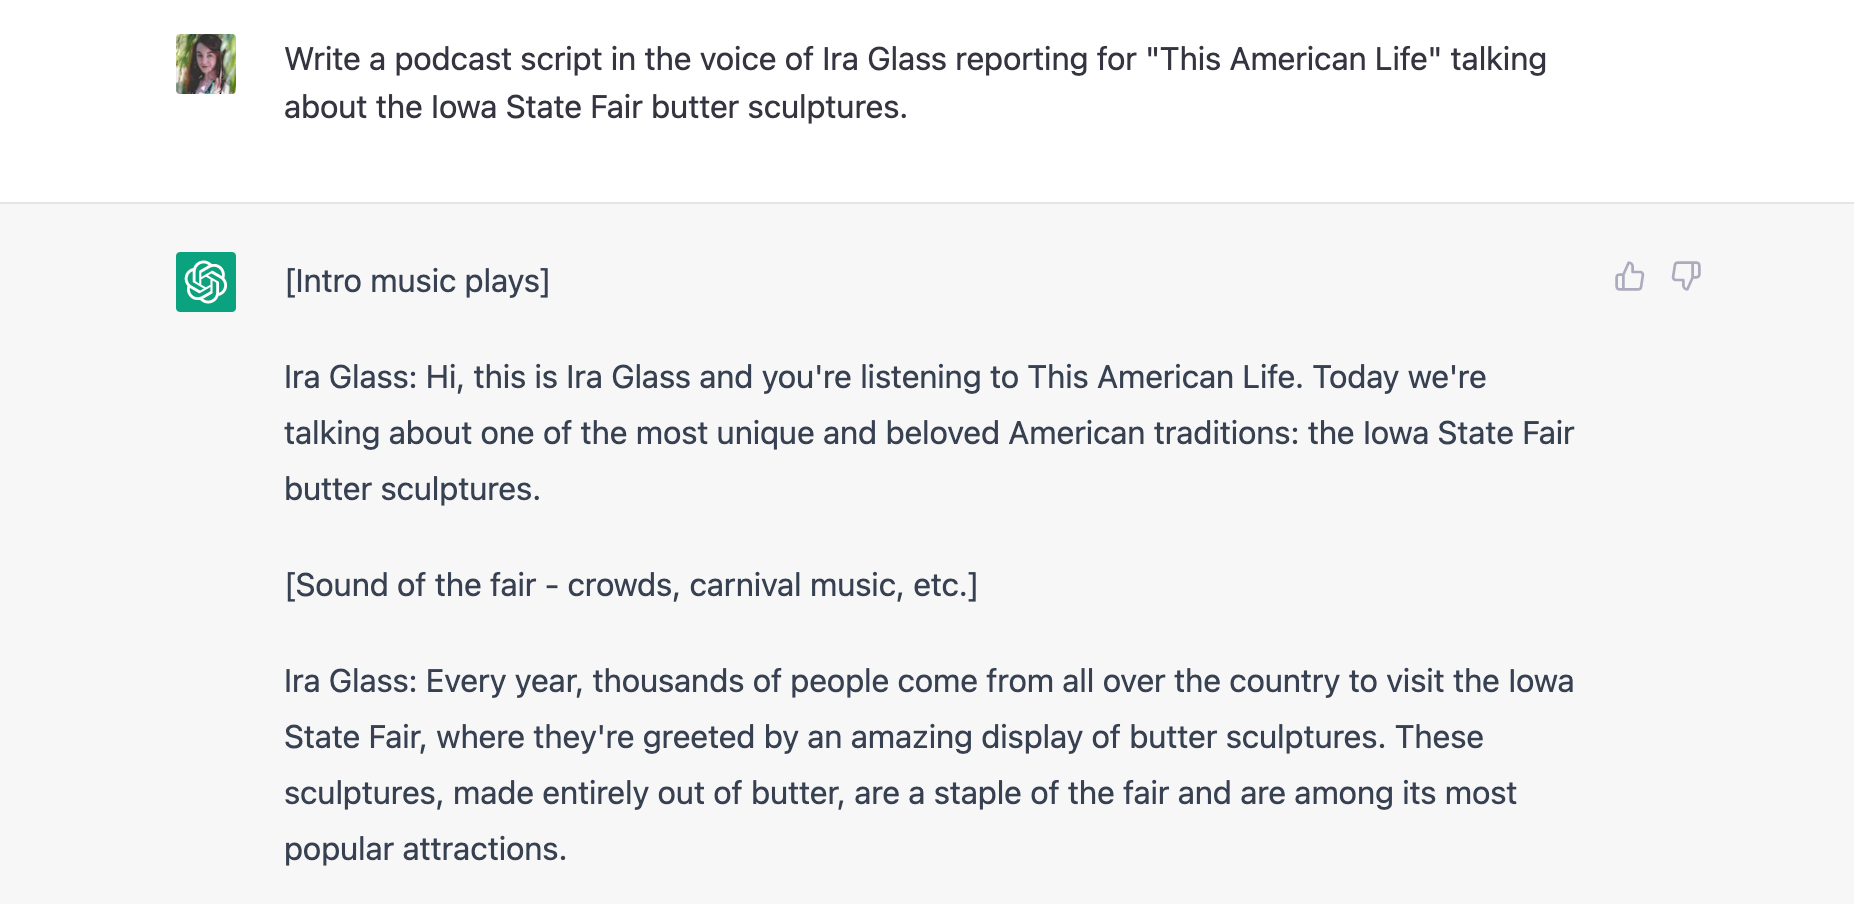Click the "Ira Glass:" label before "Hi, this is"
This screenshot has width=1854, height=904.
click(350, 377)
